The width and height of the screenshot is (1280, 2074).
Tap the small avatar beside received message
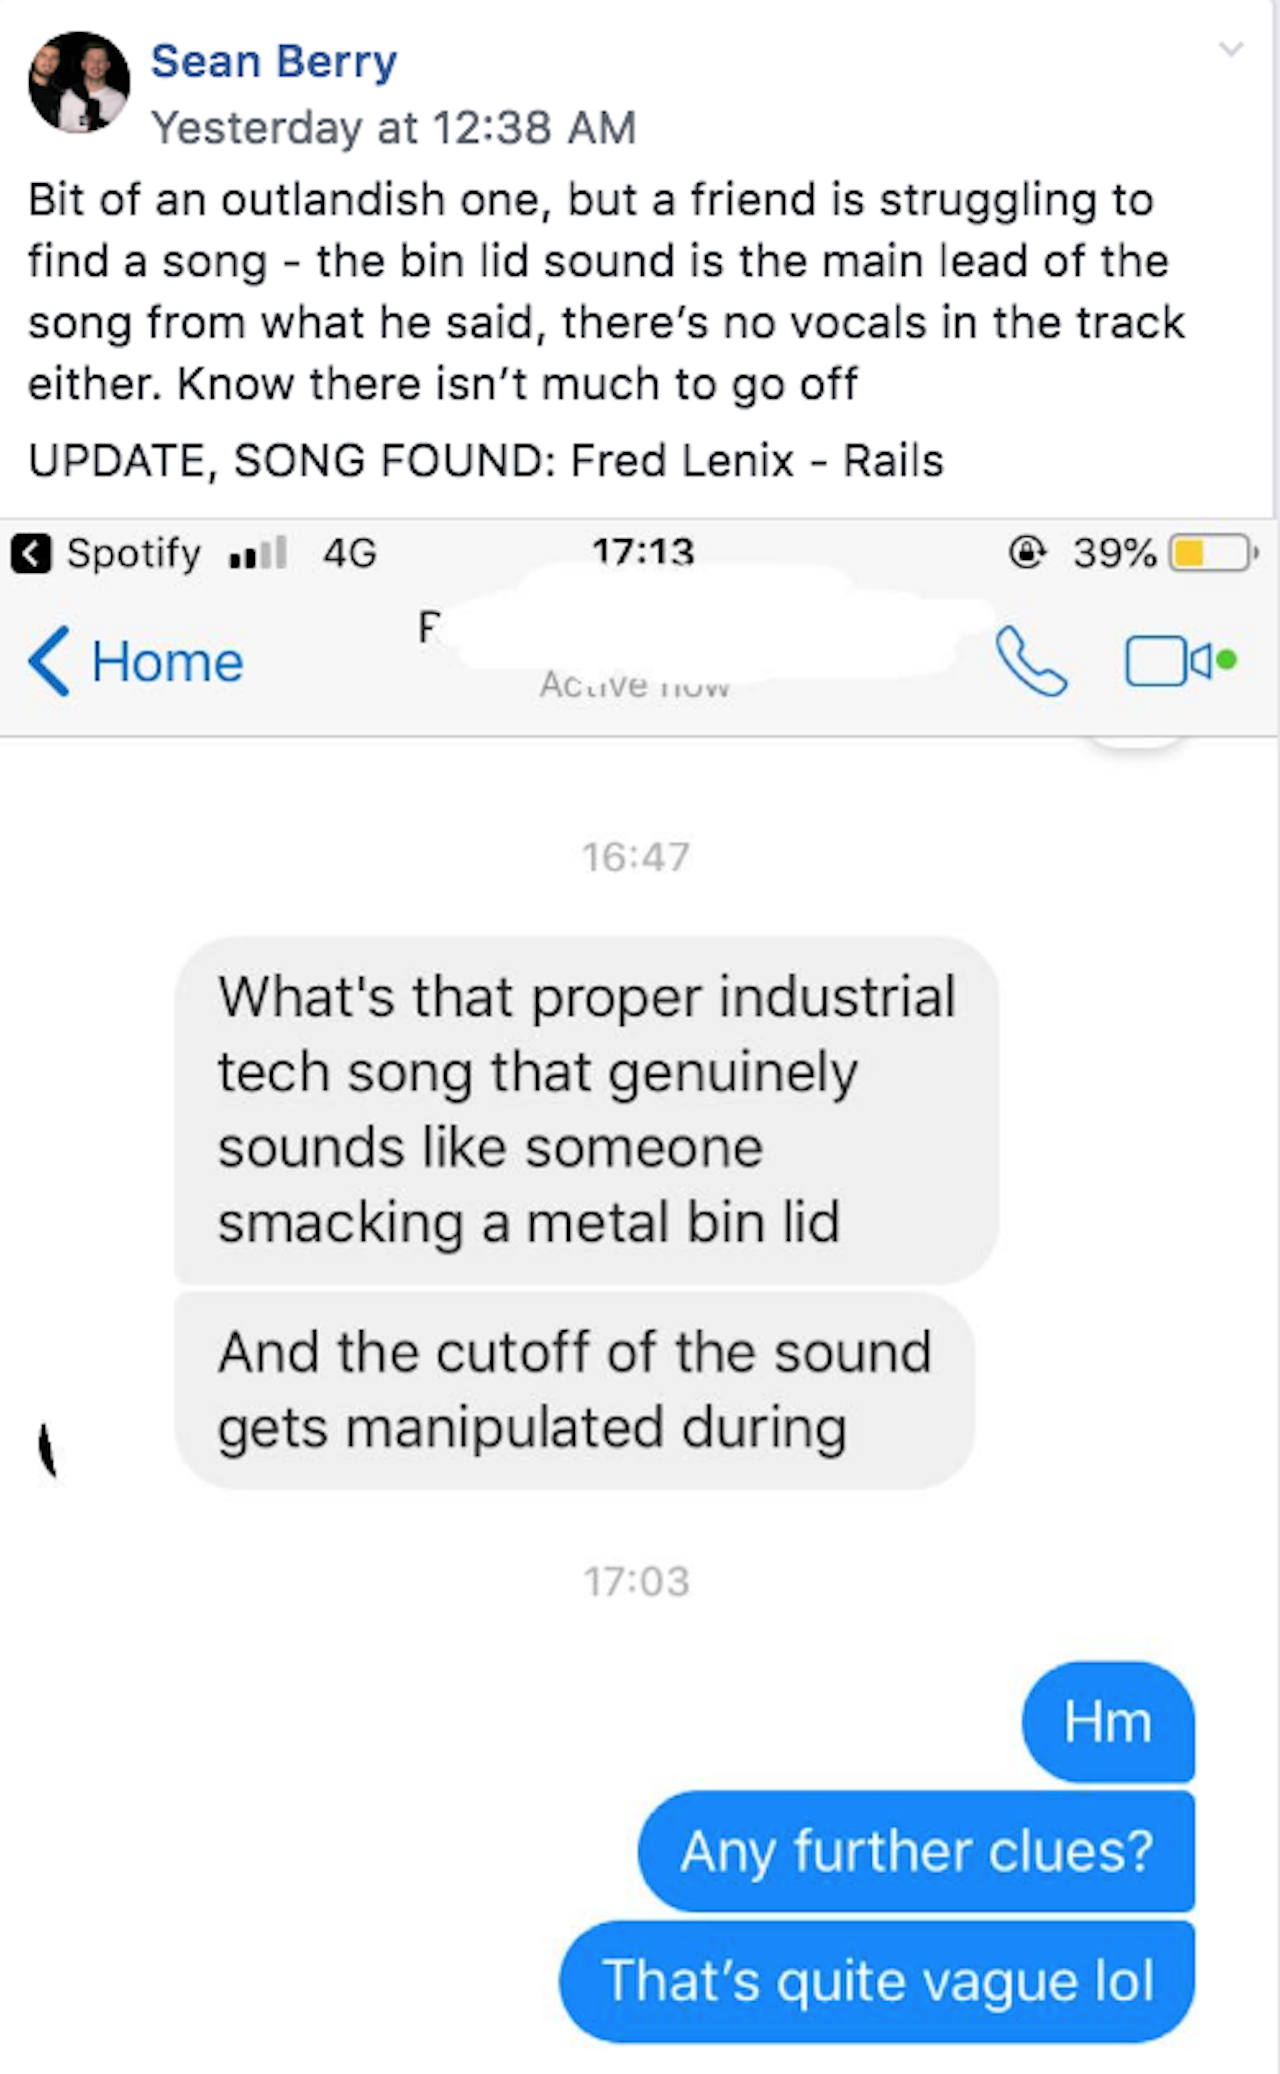(x=47, y=1450)
